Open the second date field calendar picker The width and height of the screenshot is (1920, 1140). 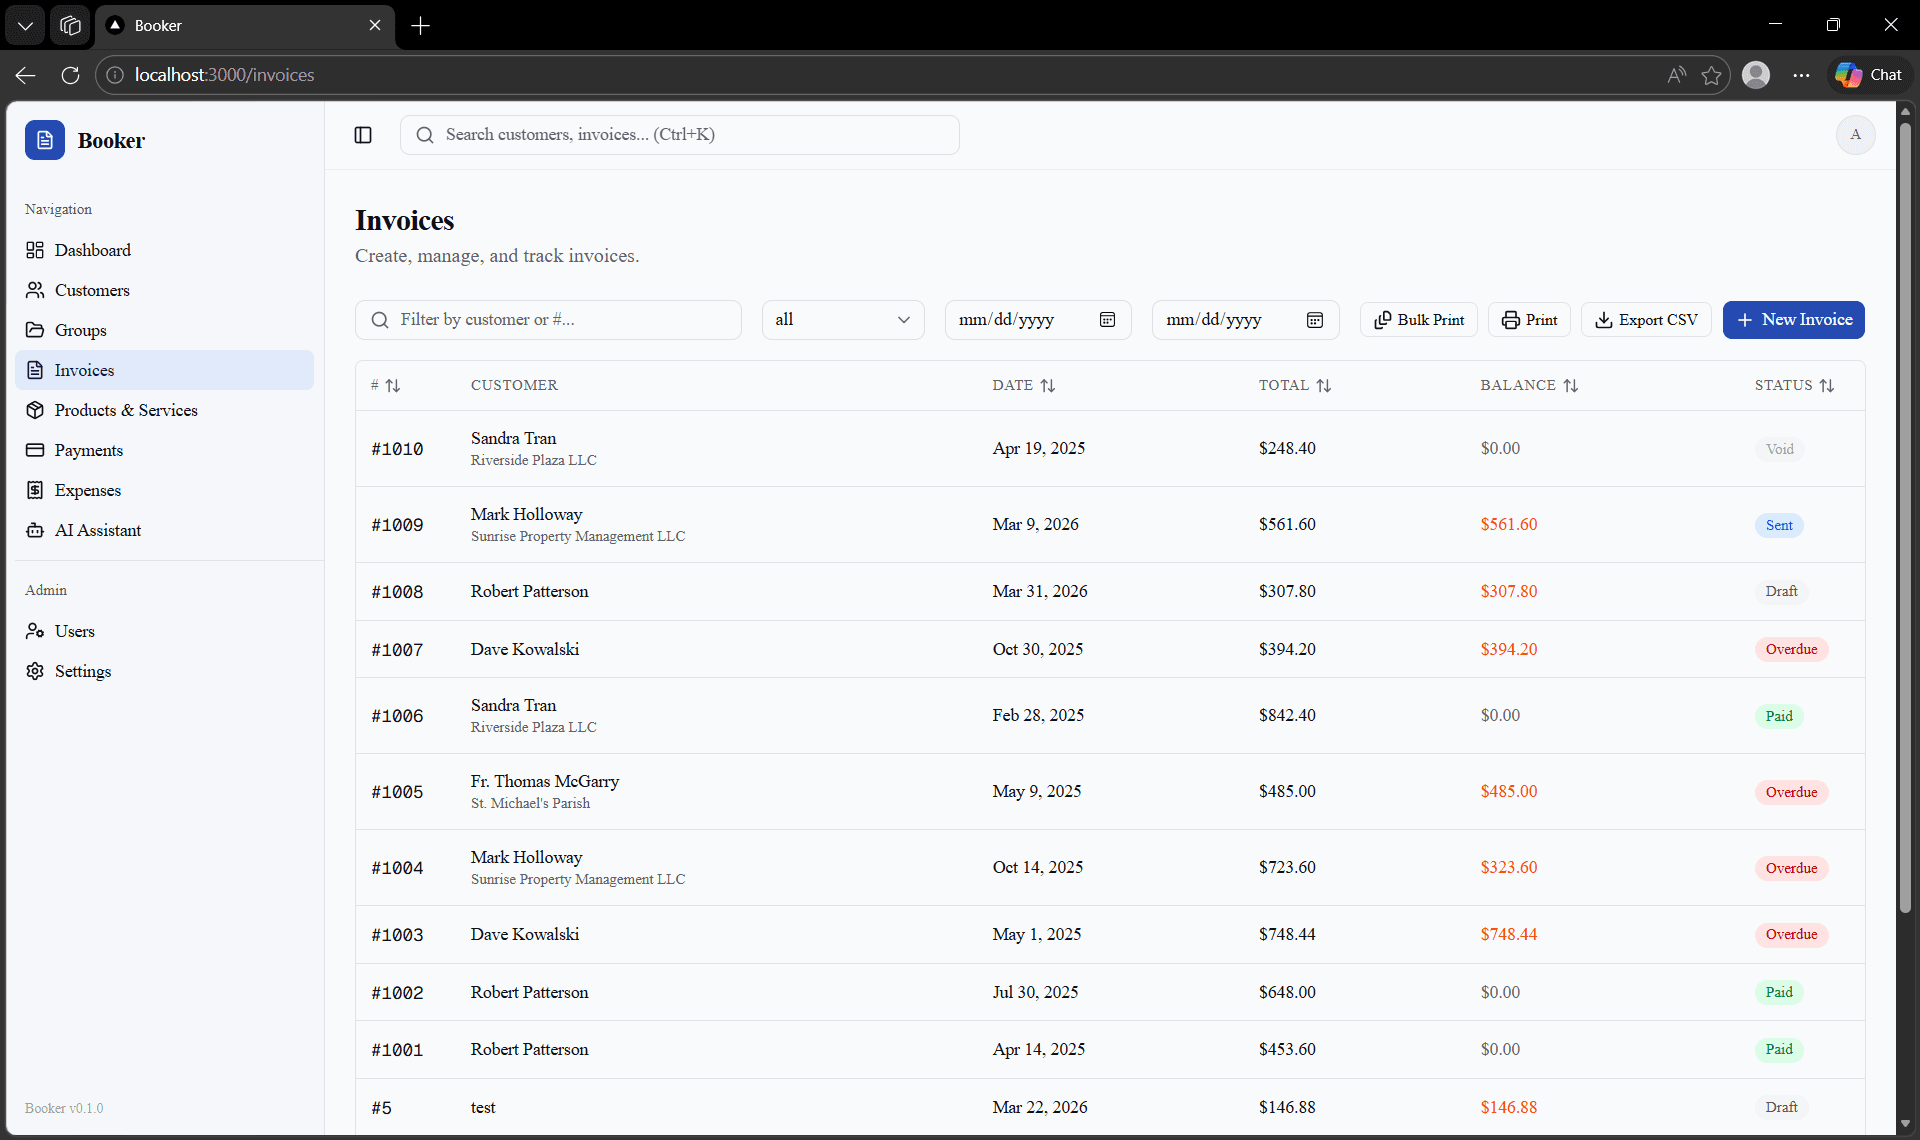click(x=1314, y=319)
